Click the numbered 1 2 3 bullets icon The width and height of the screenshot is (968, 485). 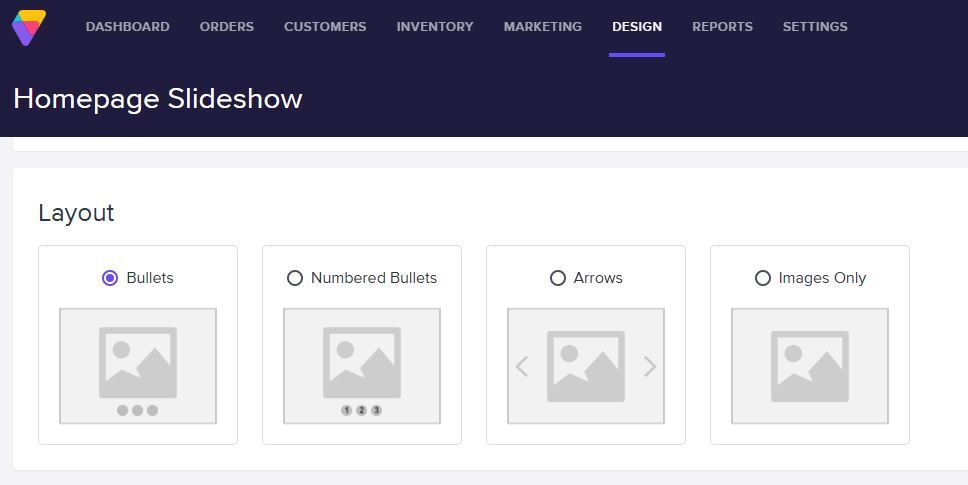[x=362, y=410]
